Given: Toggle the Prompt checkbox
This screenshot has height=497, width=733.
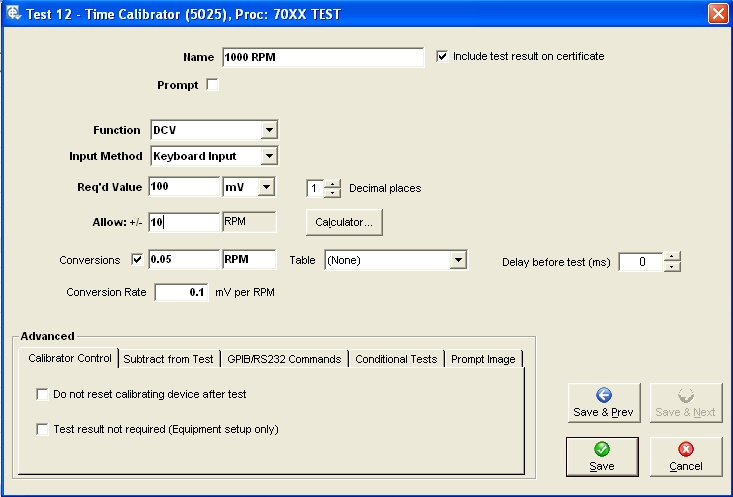Looking at the screenshot, I should pyautogui.click(x=212, y=85).
